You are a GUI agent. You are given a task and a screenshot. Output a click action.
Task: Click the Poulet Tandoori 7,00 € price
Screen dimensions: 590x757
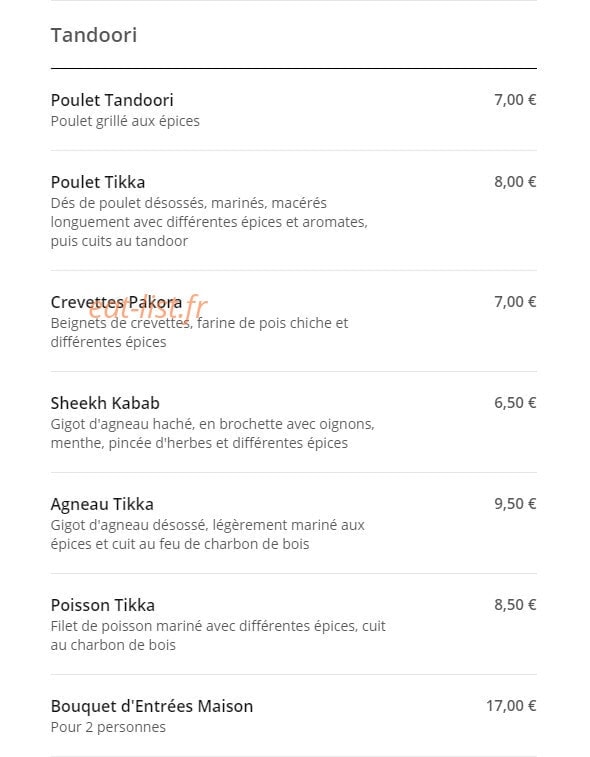coord(515,99)
